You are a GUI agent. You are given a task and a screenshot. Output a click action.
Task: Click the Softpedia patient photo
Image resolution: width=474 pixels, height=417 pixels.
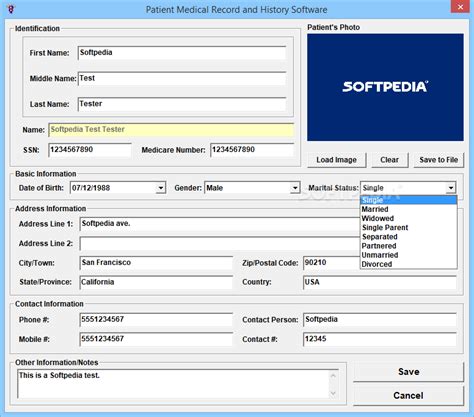[385, 87]
